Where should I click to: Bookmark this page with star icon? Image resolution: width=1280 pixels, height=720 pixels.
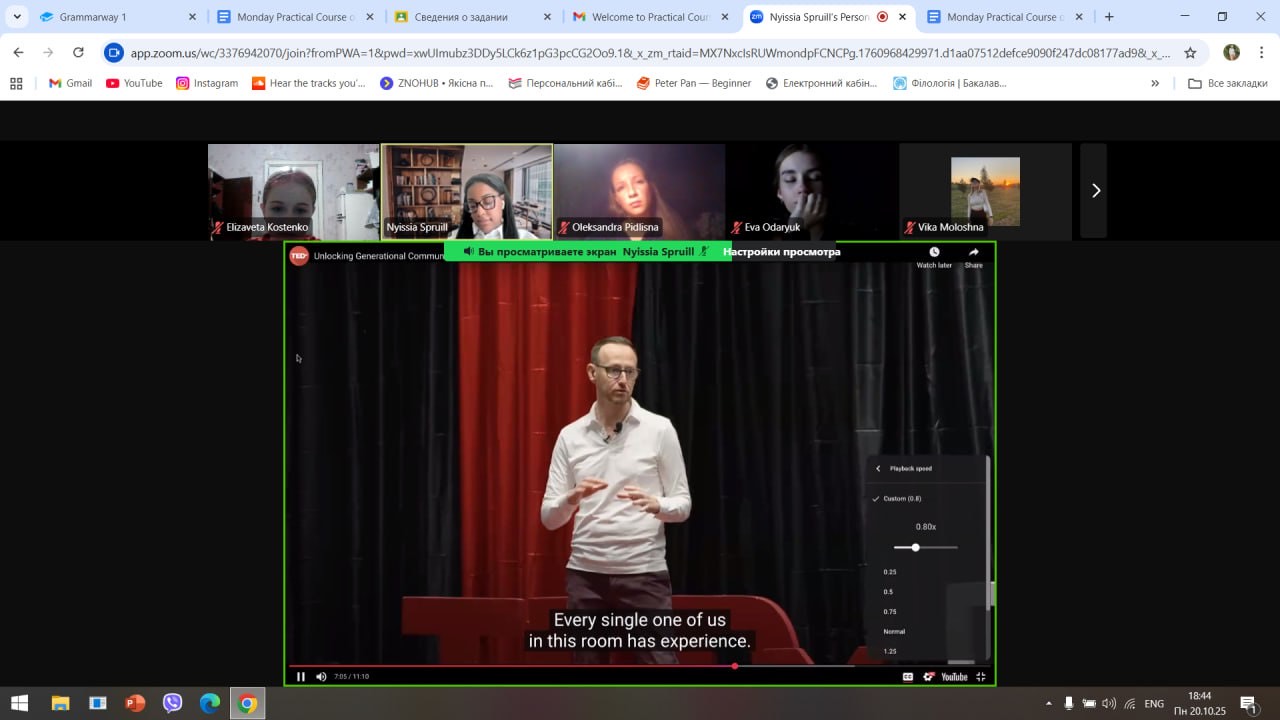pos(1190,53)
